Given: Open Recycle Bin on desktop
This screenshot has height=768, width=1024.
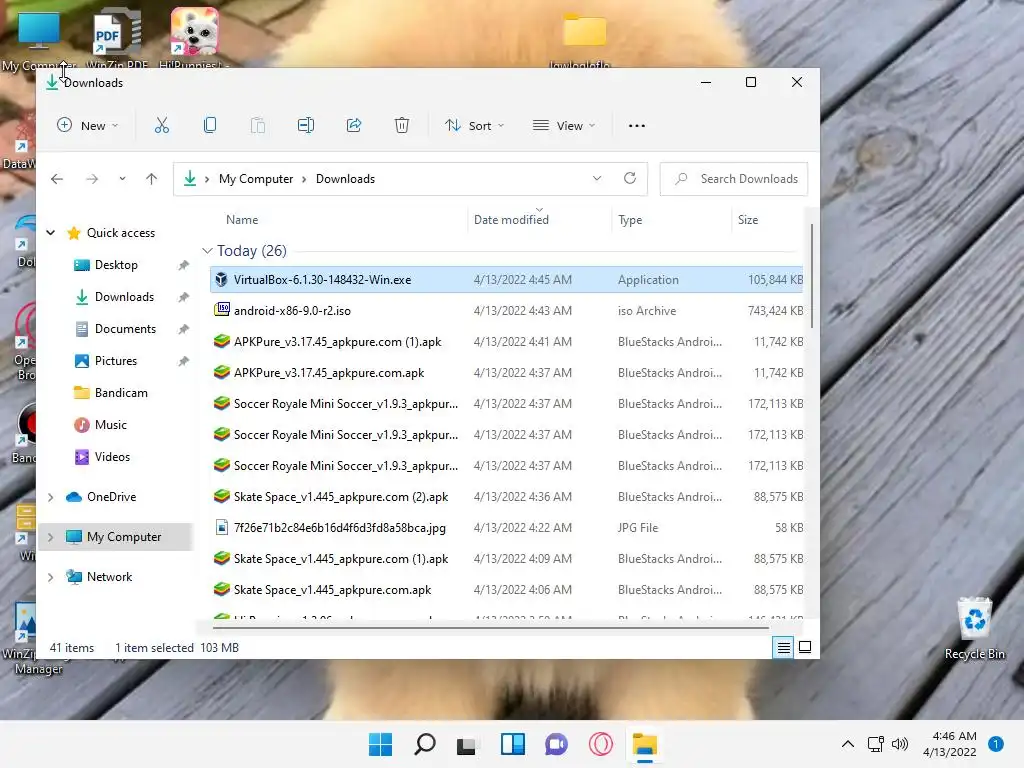Looking at the screenshot, I should coord(974,628).
